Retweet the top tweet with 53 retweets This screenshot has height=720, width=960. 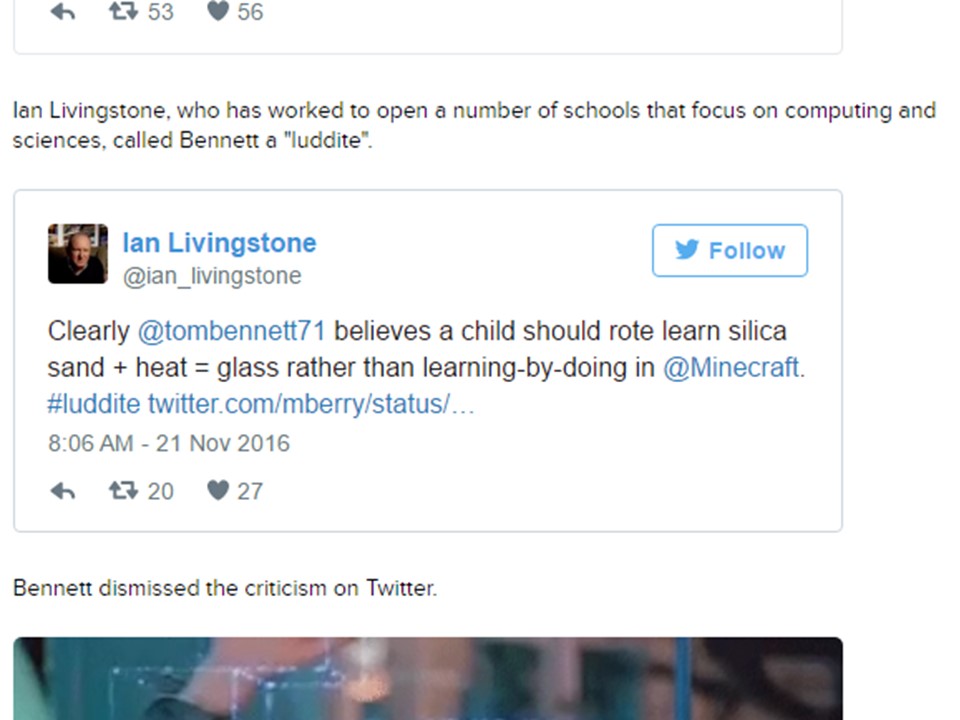tap(123, 11)
